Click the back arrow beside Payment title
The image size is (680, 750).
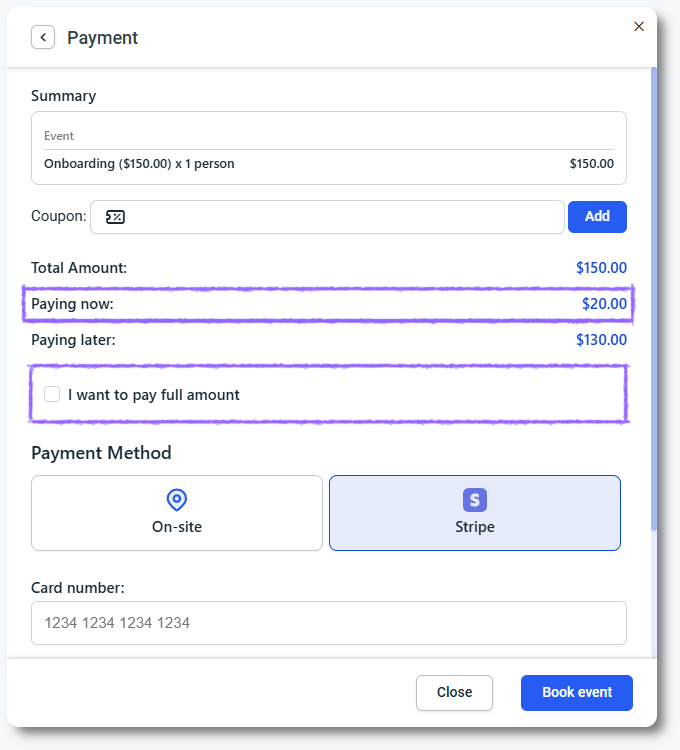click(43, 38)
